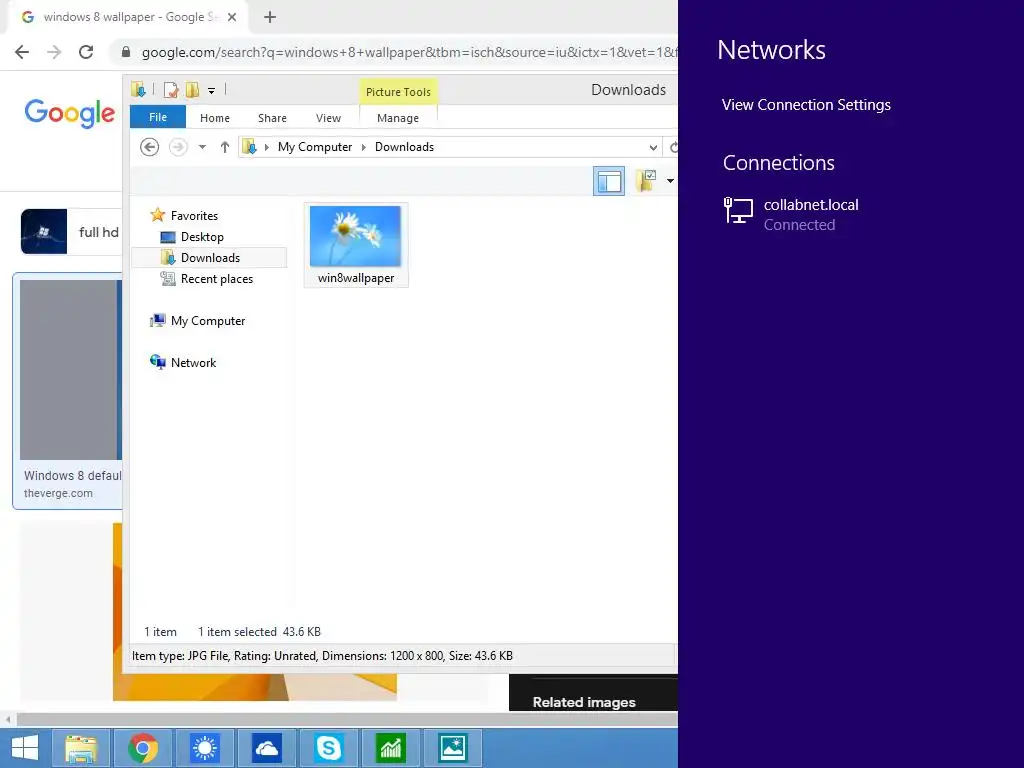Screen dimensions: 1024x768
Task: Click the horizontal scrollbar in Chrome
Action: pyautogui.click(x=346, y=720)
